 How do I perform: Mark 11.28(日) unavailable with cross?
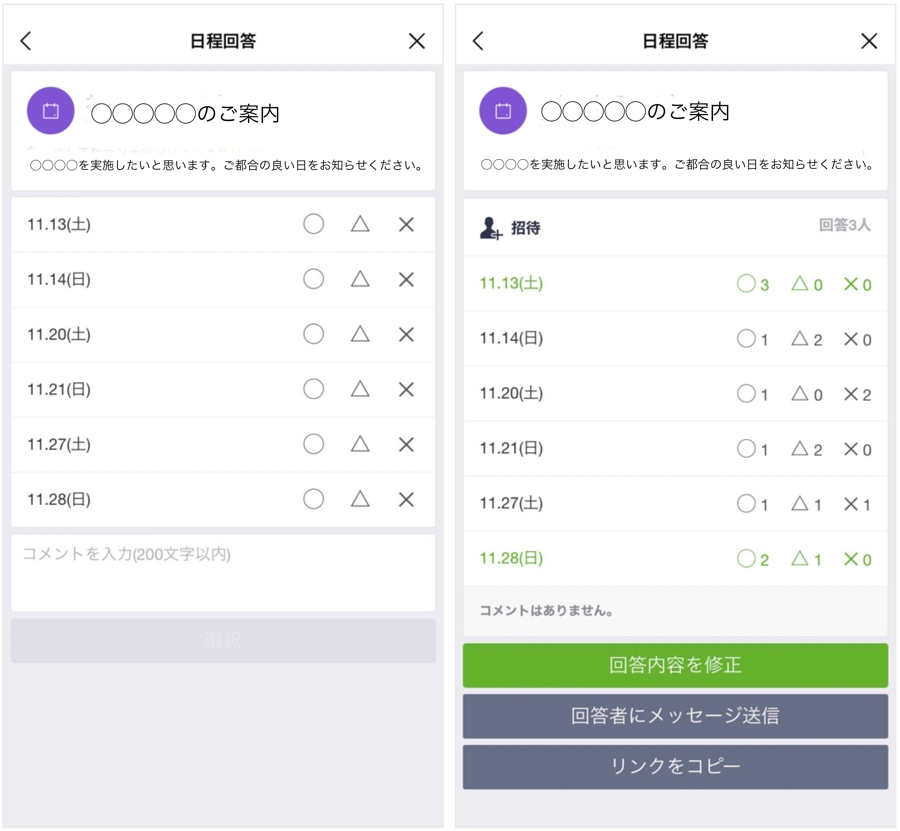[x=406, y=499]
